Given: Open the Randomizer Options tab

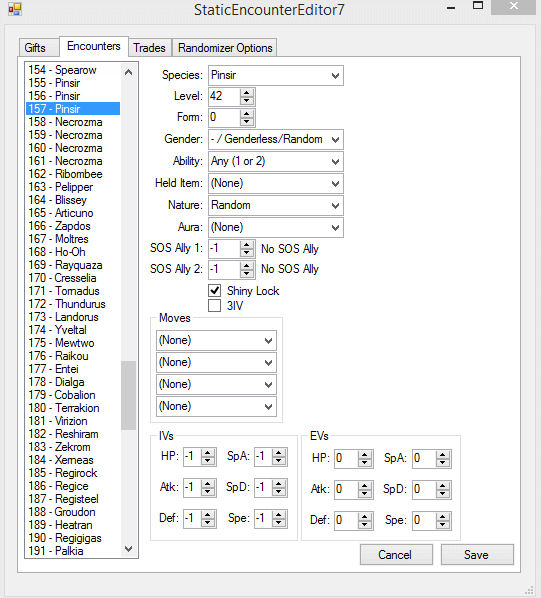Looking at the screenshot, I should tap(225, 48).
